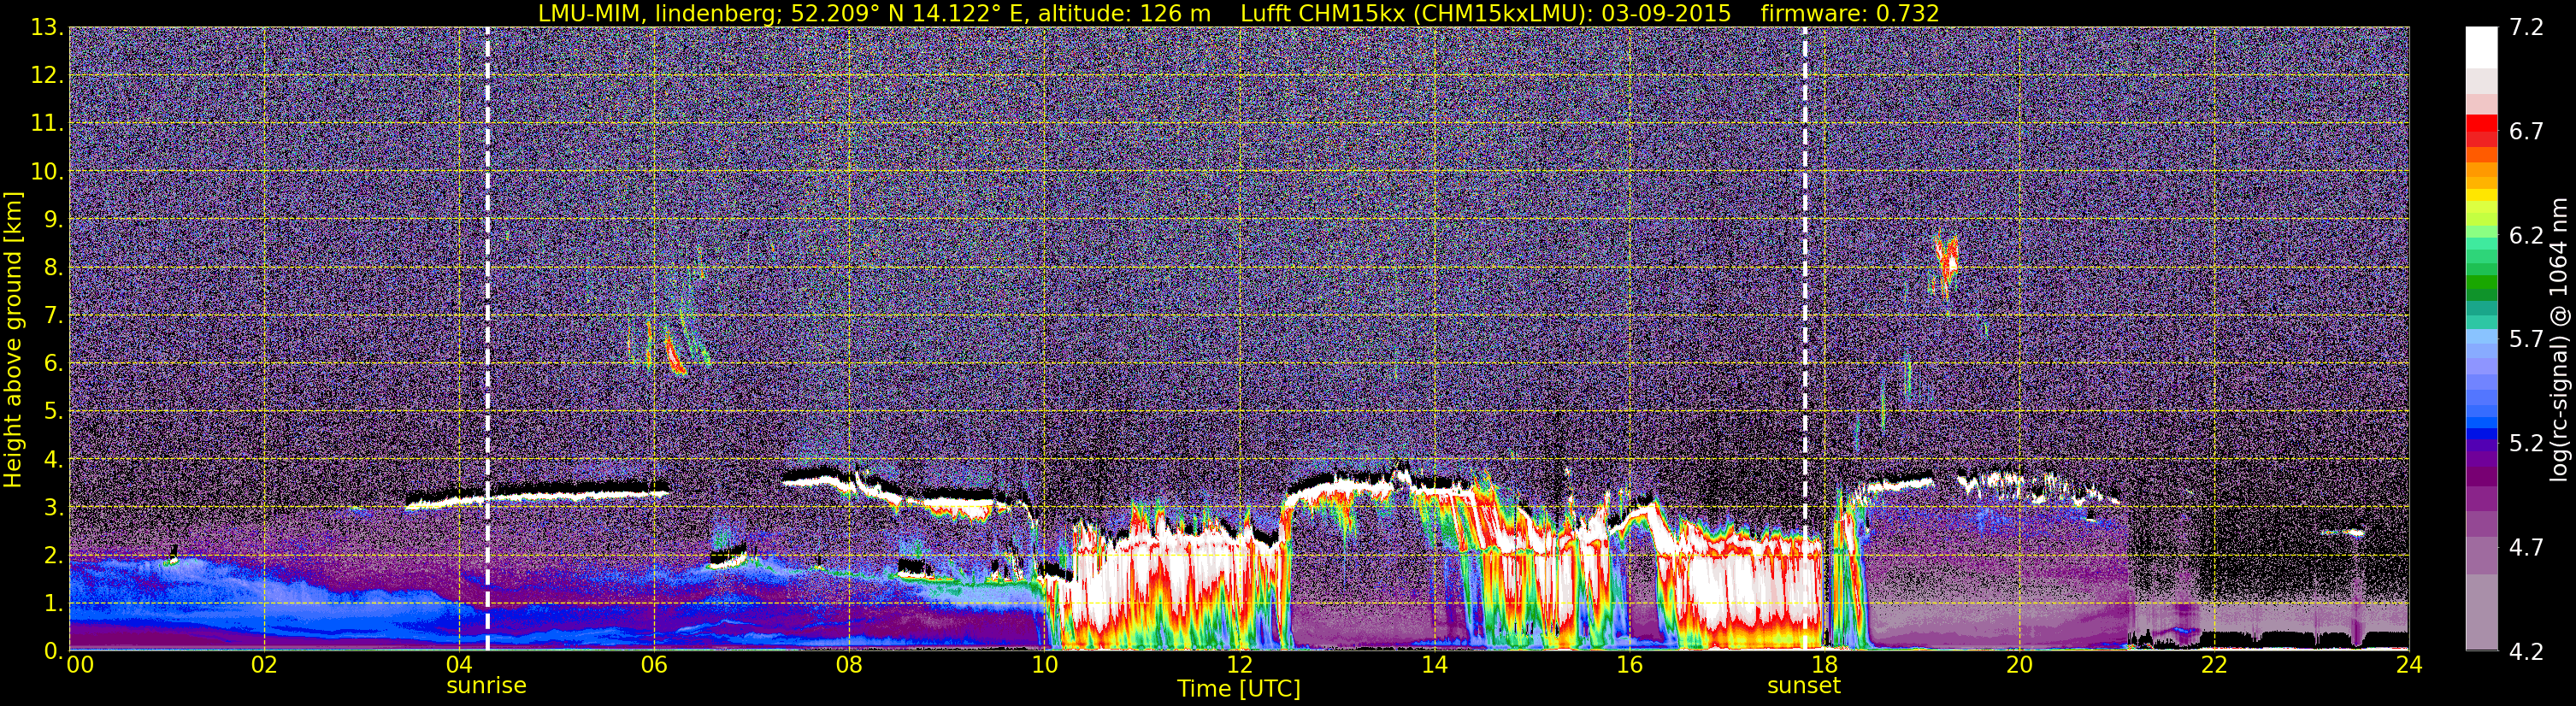Click the y-axis tick label '5.'
The image size is (2576, 706).
pyautogui.click(x=53, y=412)
